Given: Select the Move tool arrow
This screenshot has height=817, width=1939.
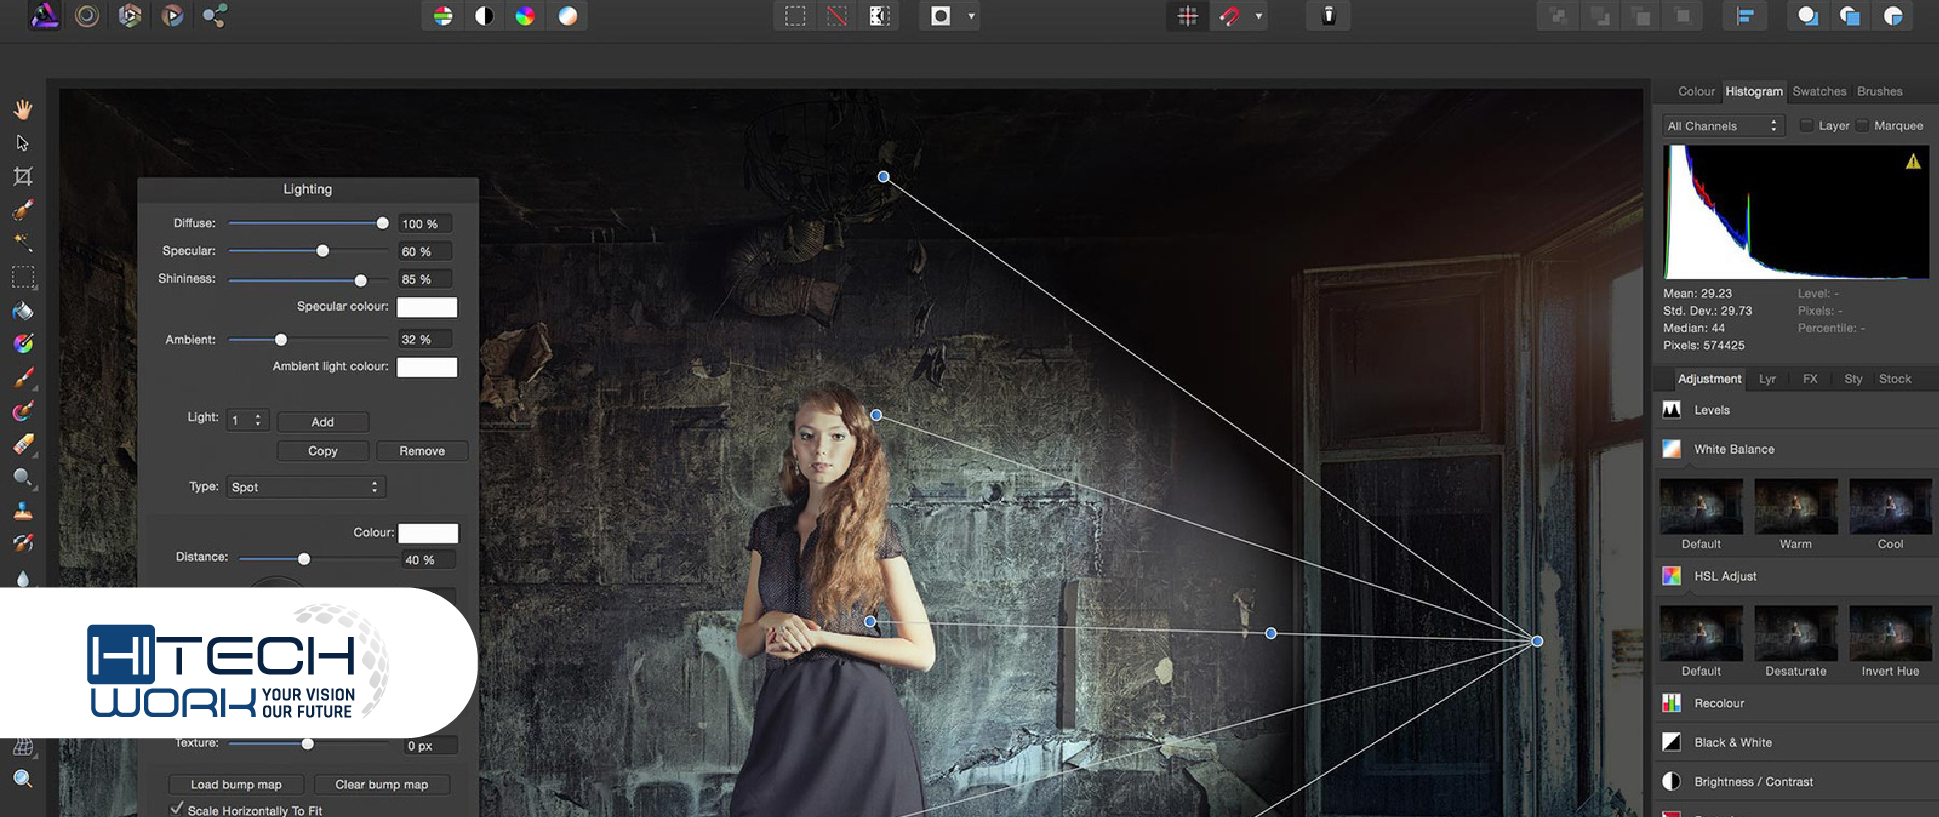Looking at the screenshot, I should pos(23,143).
